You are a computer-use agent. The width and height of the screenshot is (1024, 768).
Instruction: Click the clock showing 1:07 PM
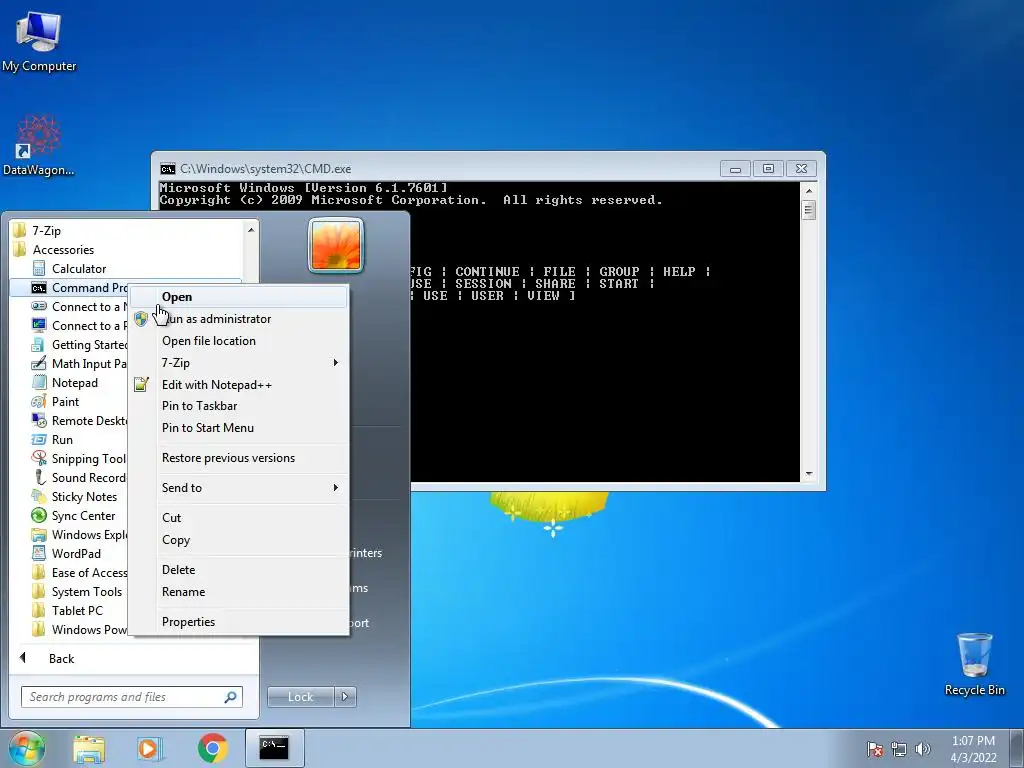973,749
